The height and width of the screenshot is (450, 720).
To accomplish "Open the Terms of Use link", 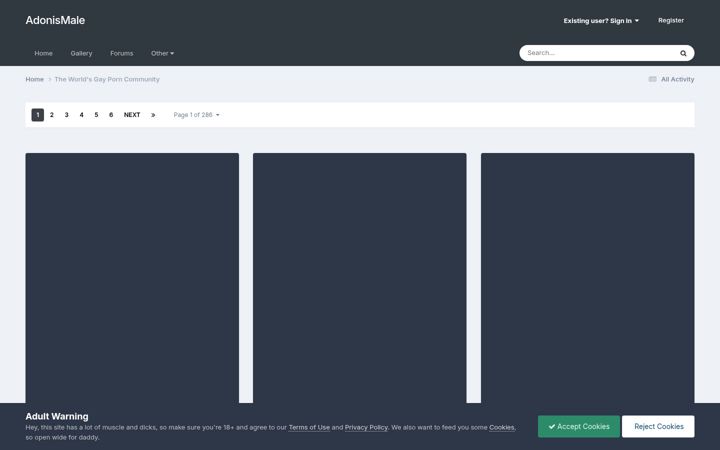I will click(309, 428).
